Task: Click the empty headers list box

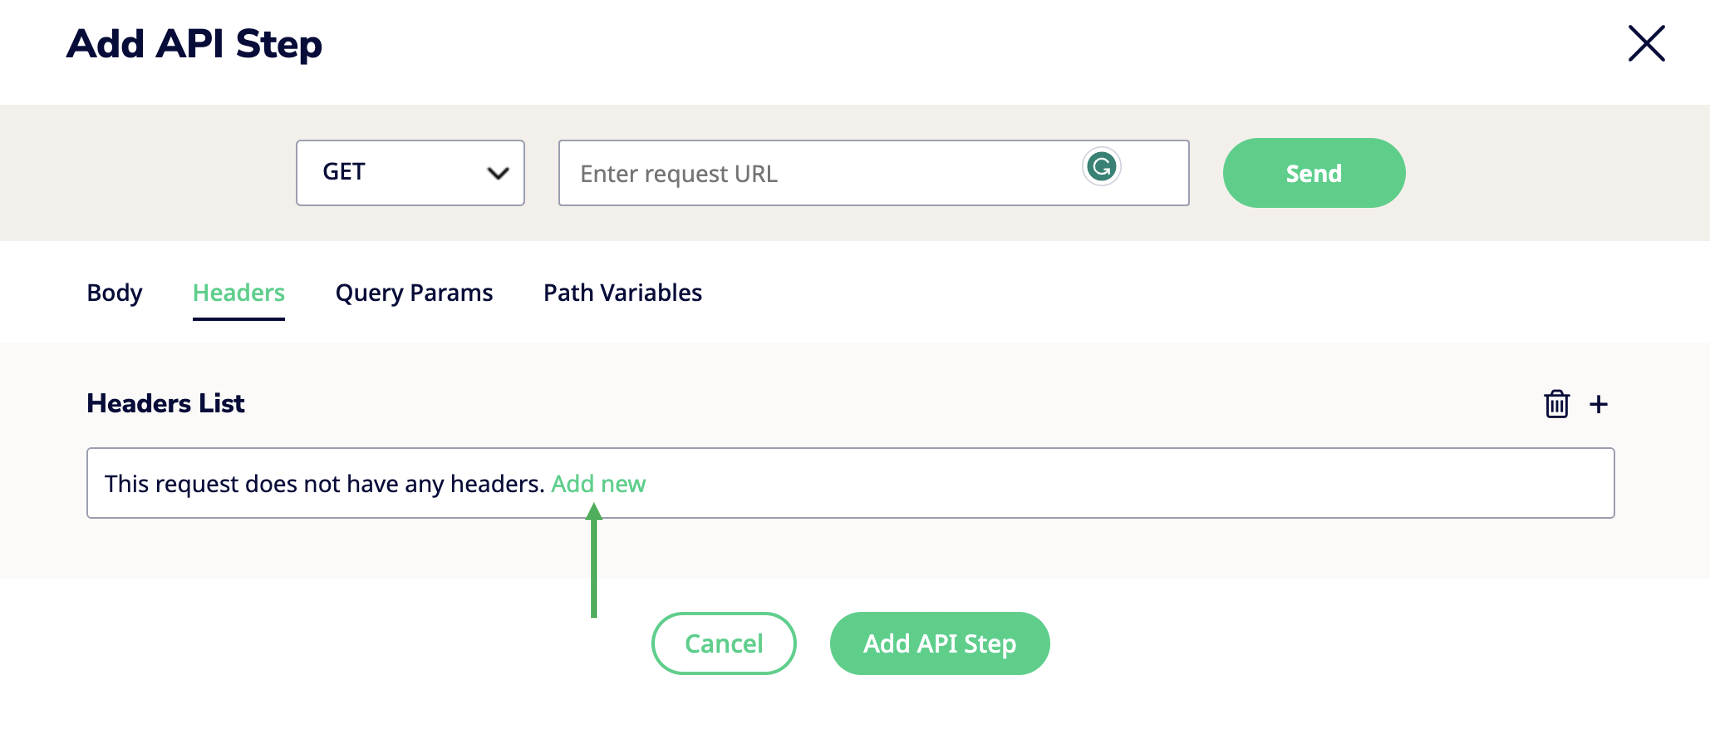Action: click(851, 483)
